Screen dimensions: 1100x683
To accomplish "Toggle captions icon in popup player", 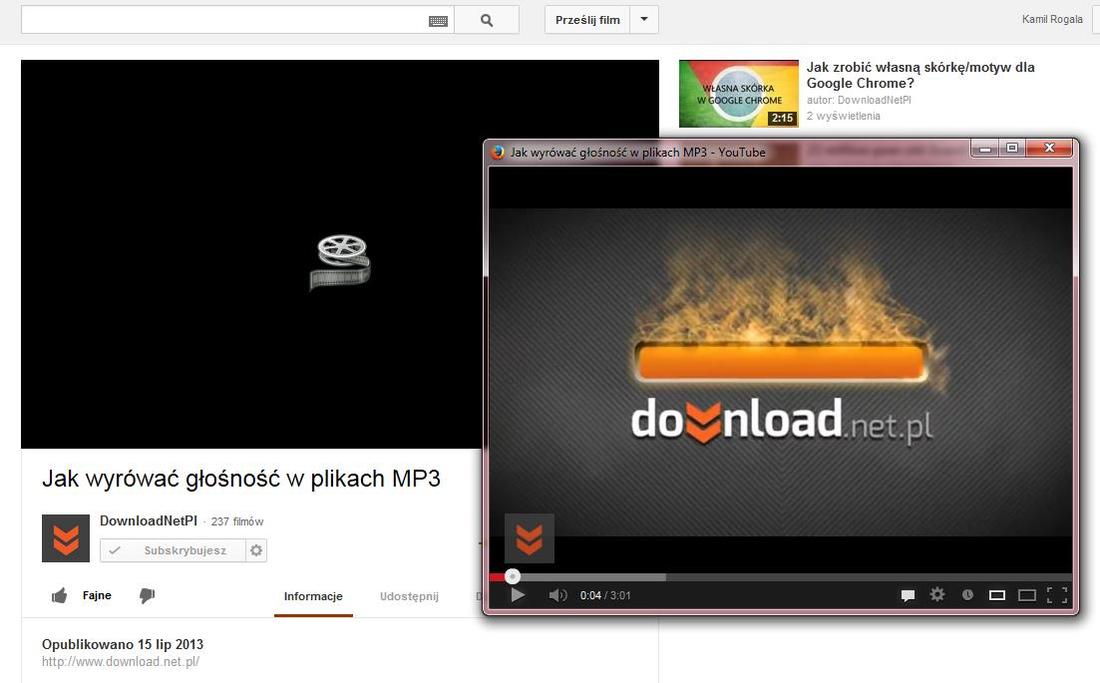I will [x=908, y=595].
